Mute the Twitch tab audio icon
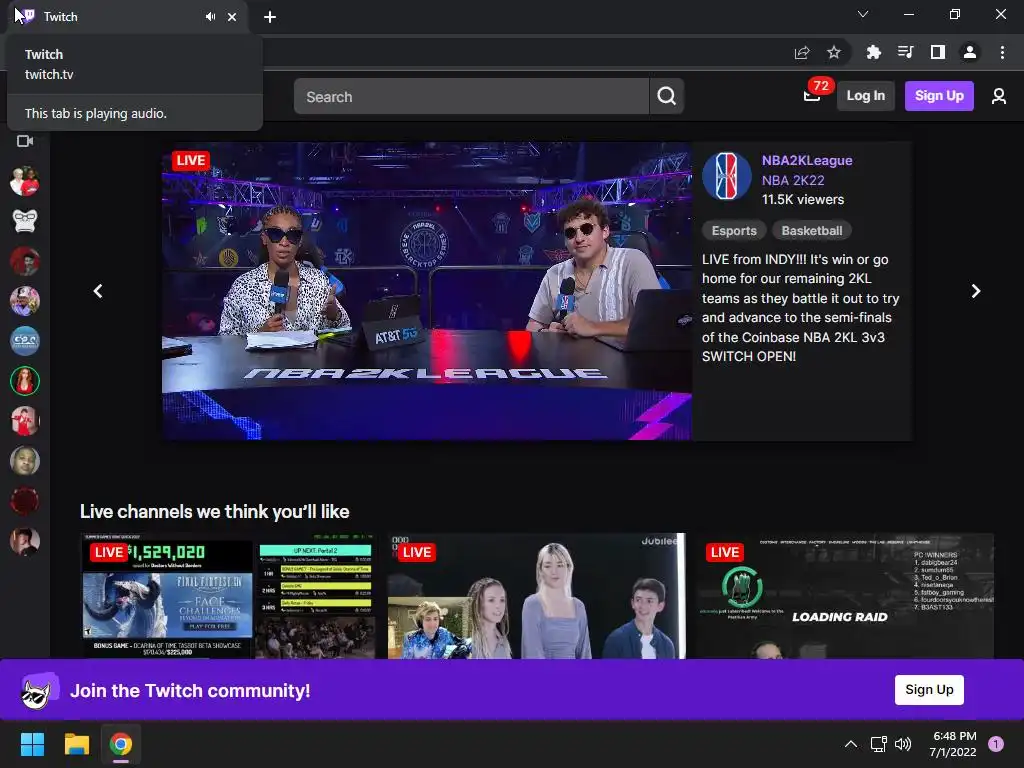This screenshot has height=768, width=1024. point(210,17)
